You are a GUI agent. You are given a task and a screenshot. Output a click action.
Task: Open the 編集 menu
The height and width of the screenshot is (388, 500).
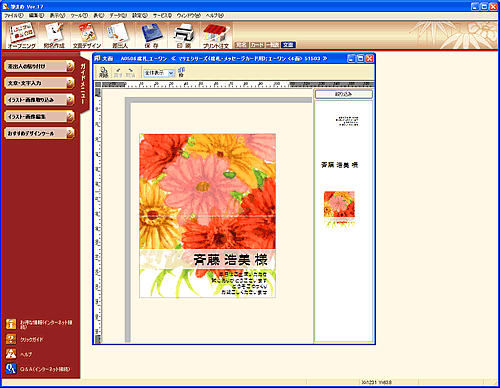[x=36, y=15]
